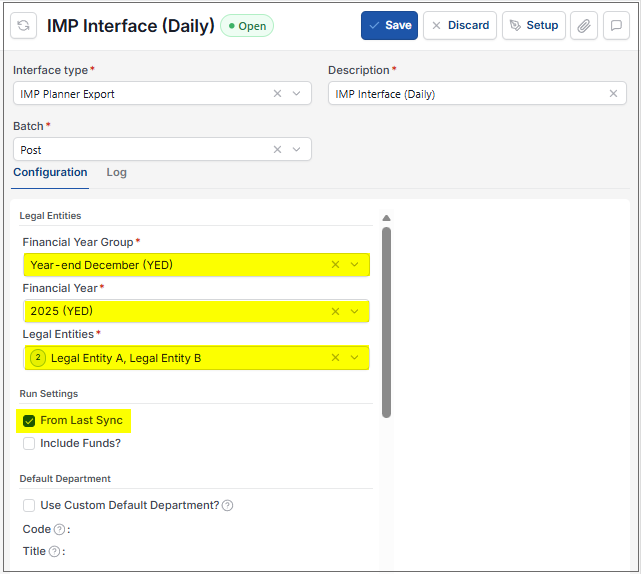Show help for Use Custom Default Department
The image size is (642, 574).
[228, 506]
